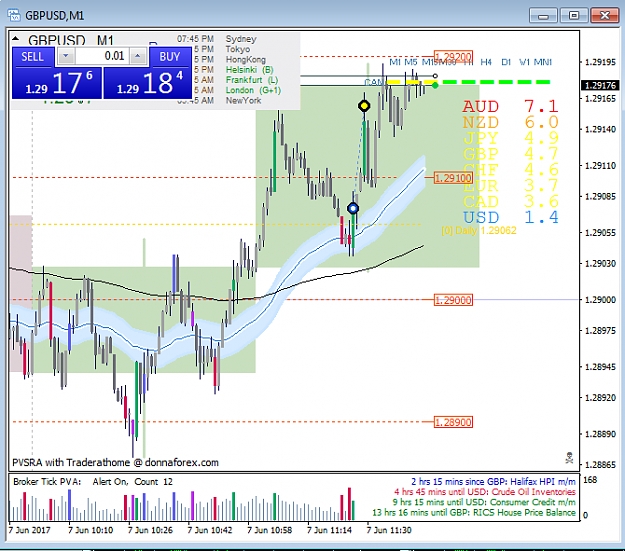Image resolution: width=625 pixels, height=551 pixels.
Task: Minimize the GBPUSD,M1 chart window
Action: [543, 16]
